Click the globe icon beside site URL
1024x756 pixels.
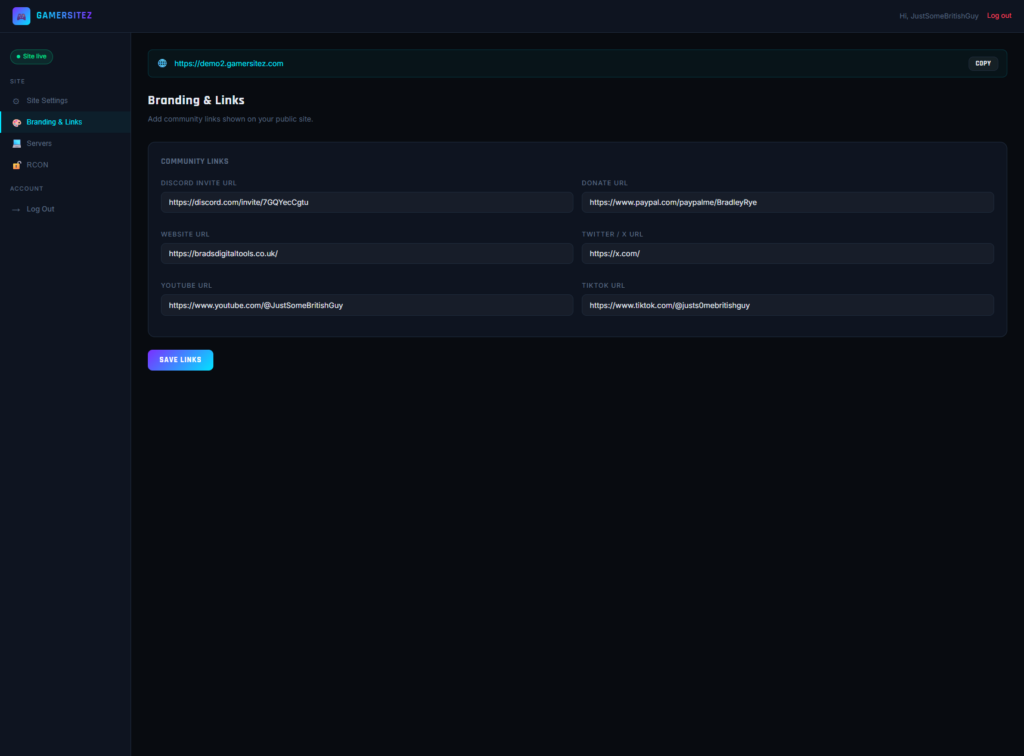[x=162, y=63]
